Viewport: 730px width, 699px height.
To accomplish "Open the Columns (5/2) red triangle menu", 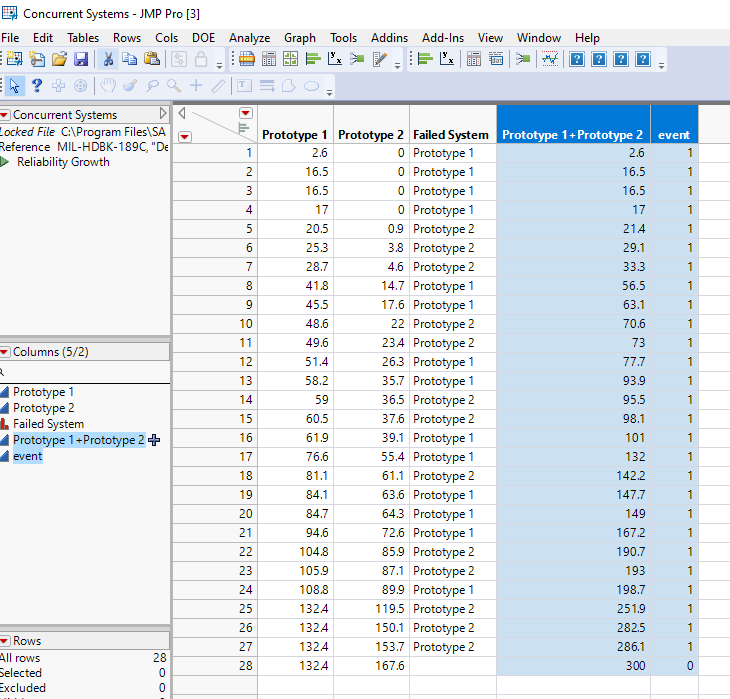I will [5, 352].
